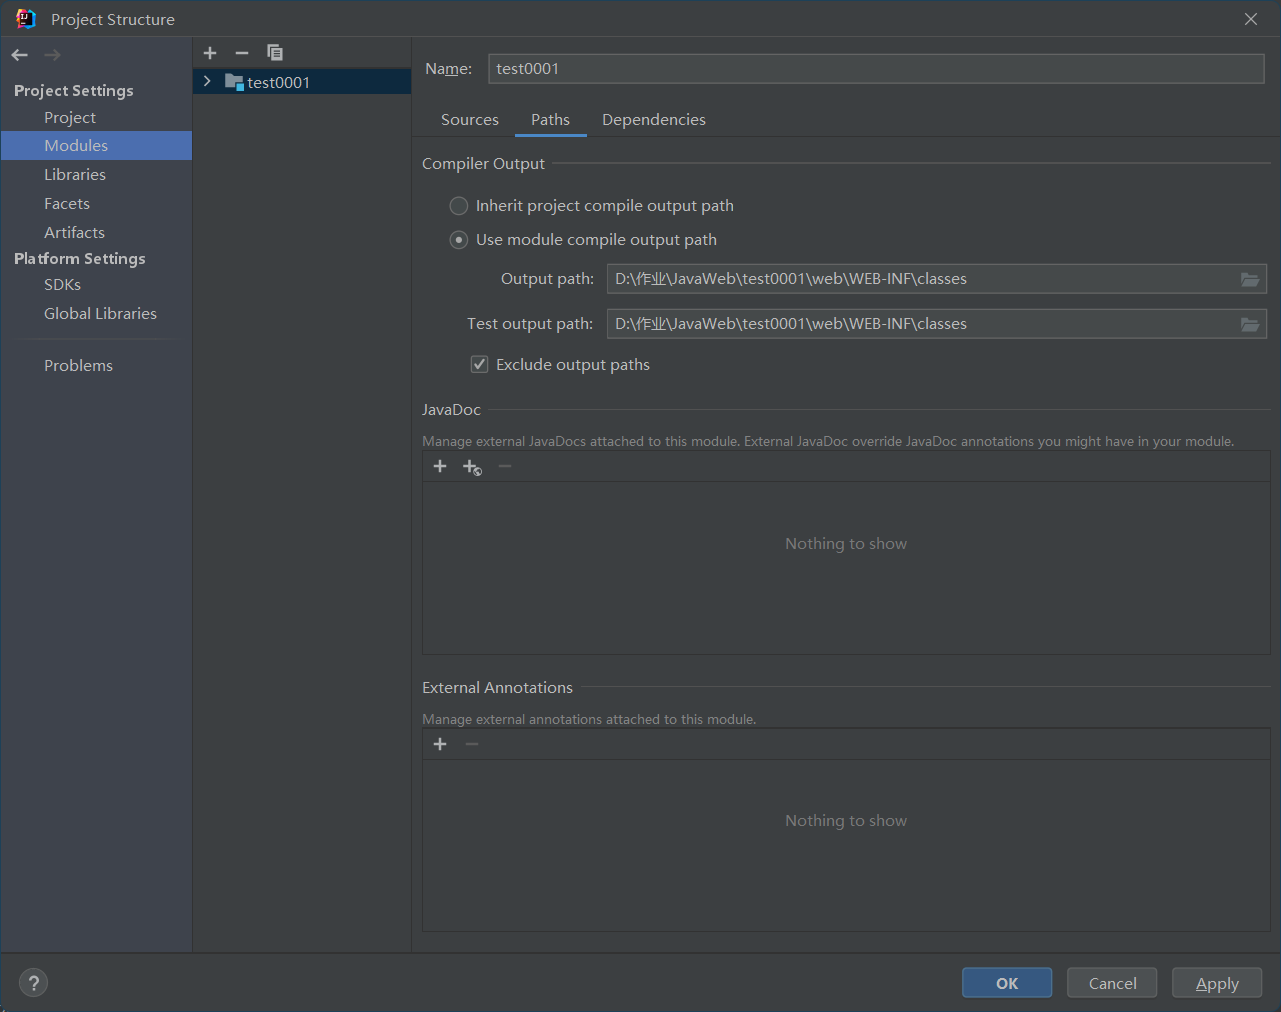Add an External Annotations path

tap(440, 744)
